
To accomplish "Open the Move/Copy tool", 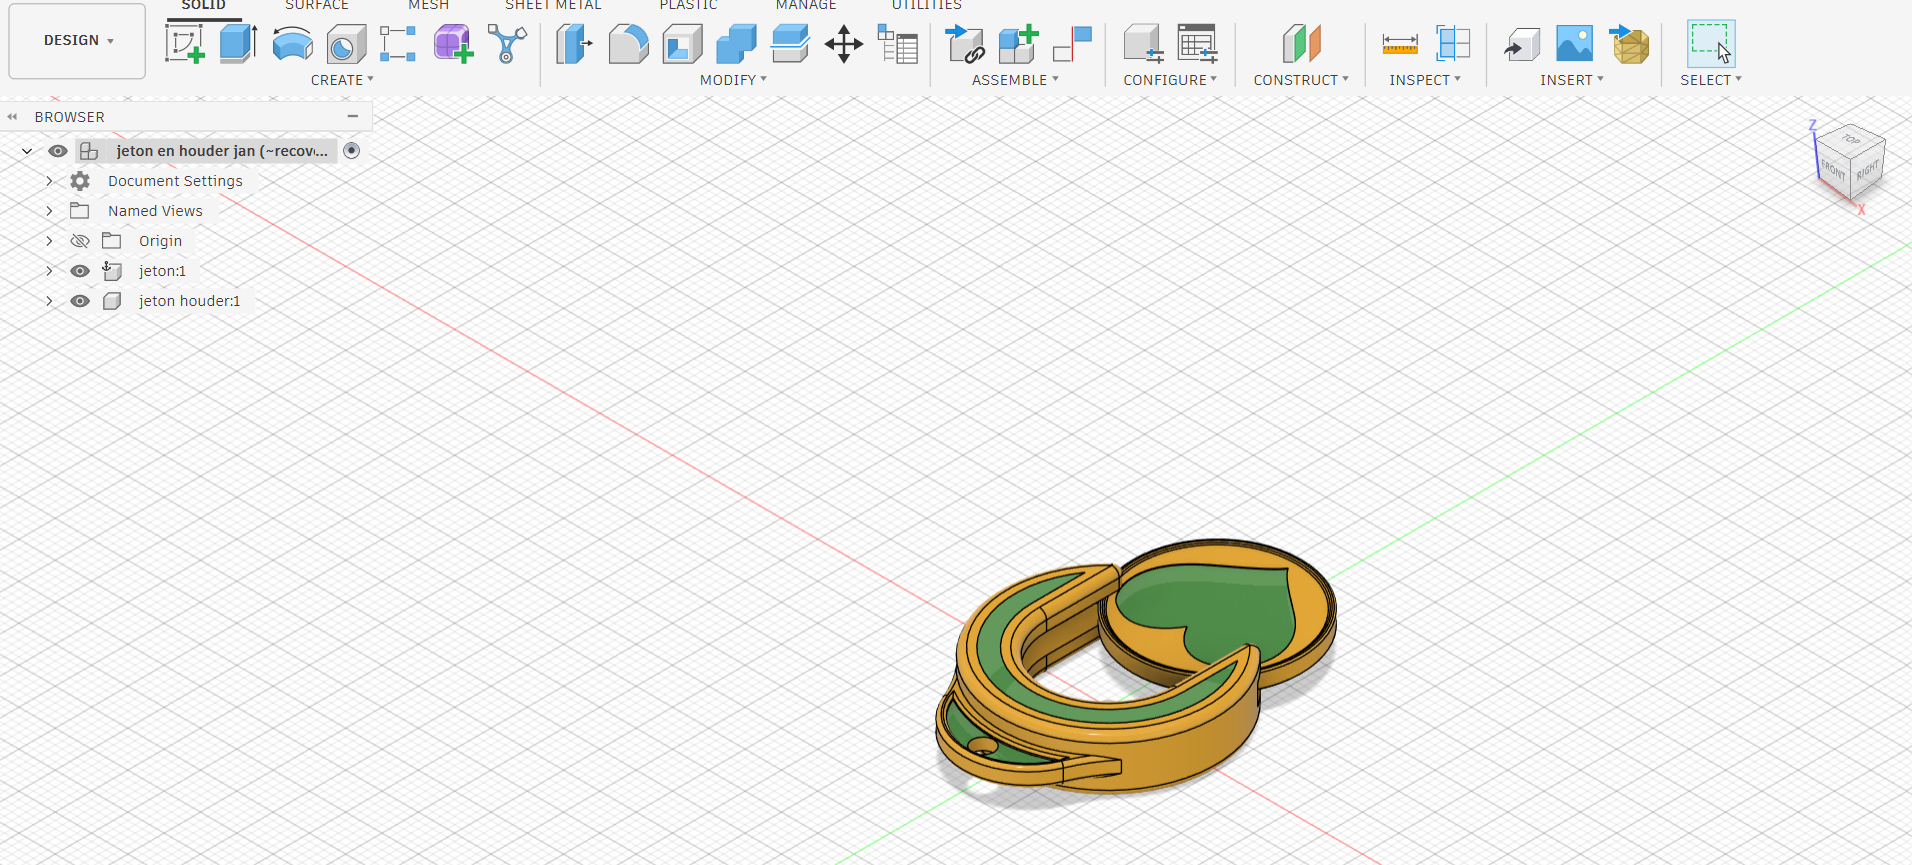I will tap(844, 45).
